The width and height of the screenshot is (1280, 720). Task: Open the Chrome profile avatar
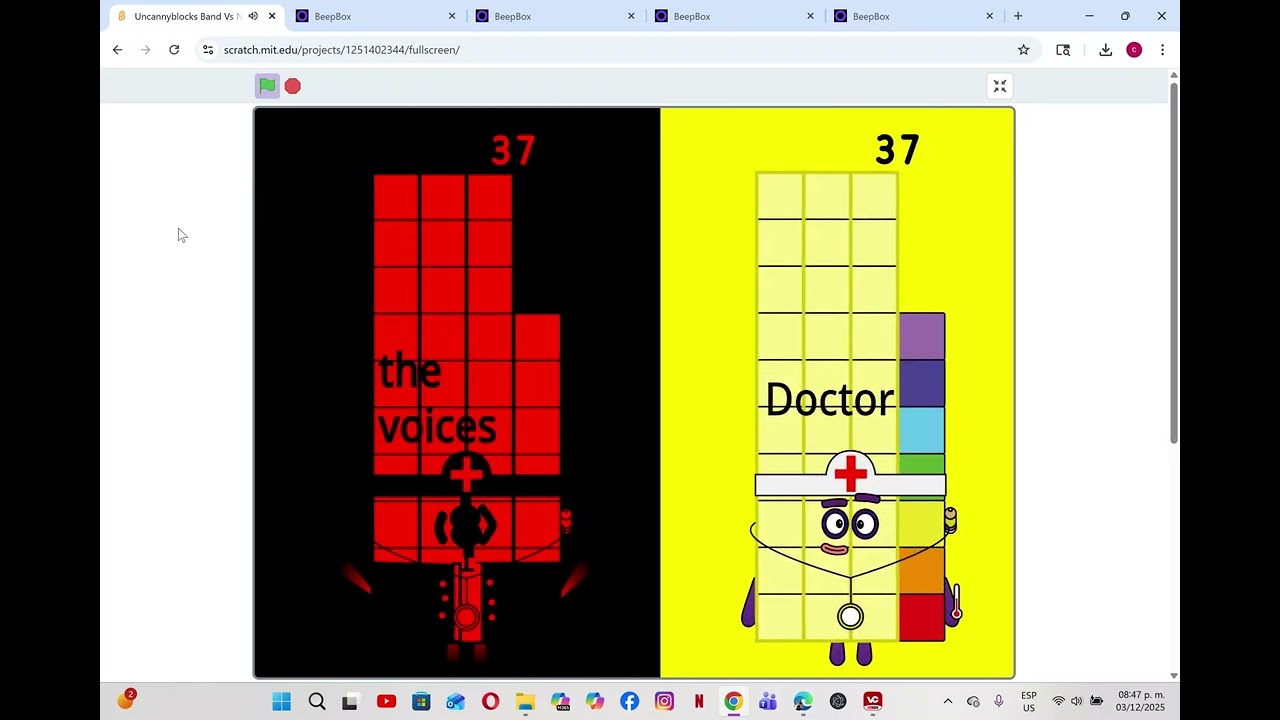coord(1134,50)
